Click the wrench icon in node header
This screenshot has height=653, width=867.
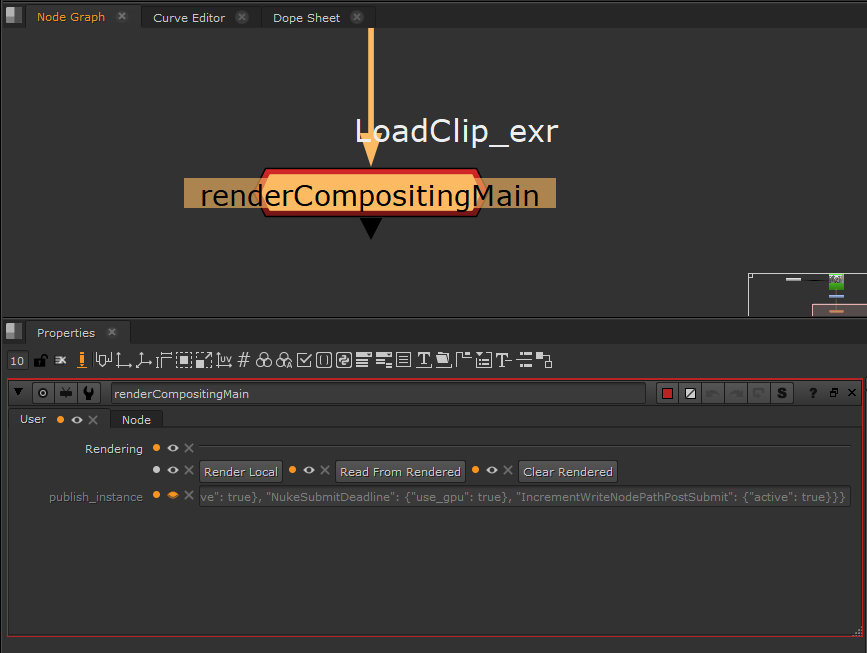(89, 393)
